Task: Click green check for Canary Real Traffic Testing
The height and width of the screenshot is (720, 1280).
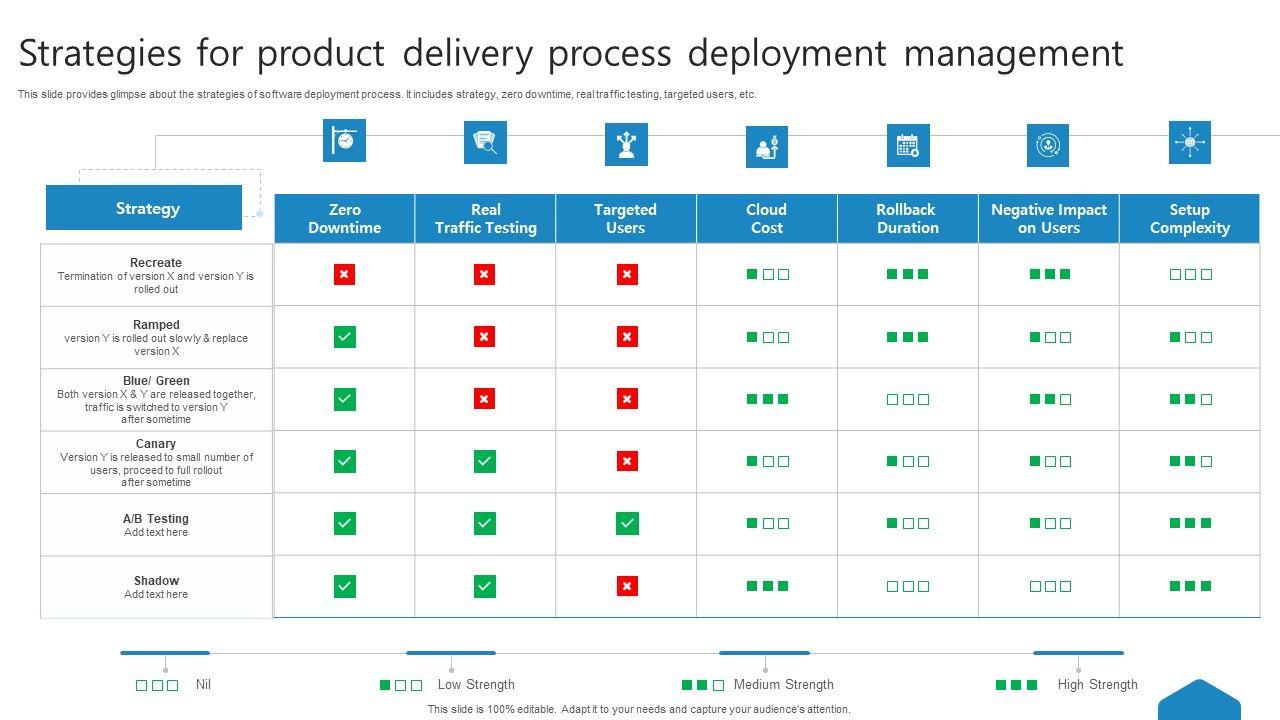Action: coord(485,461)
